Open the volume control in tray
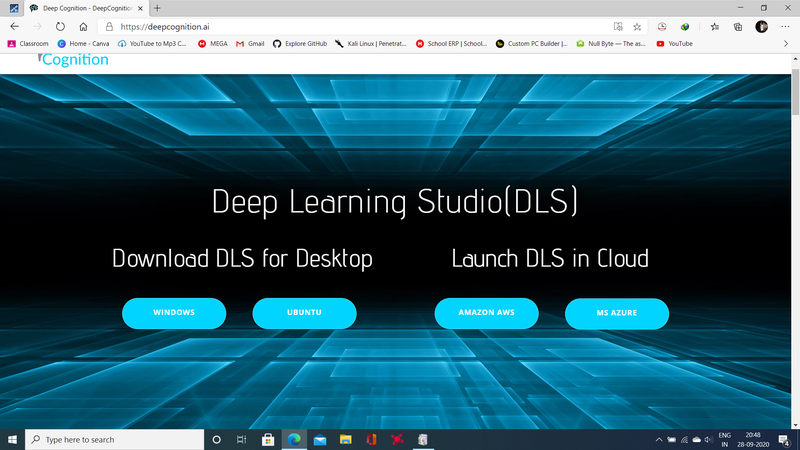The image size is (800, 450). point(709,439)
